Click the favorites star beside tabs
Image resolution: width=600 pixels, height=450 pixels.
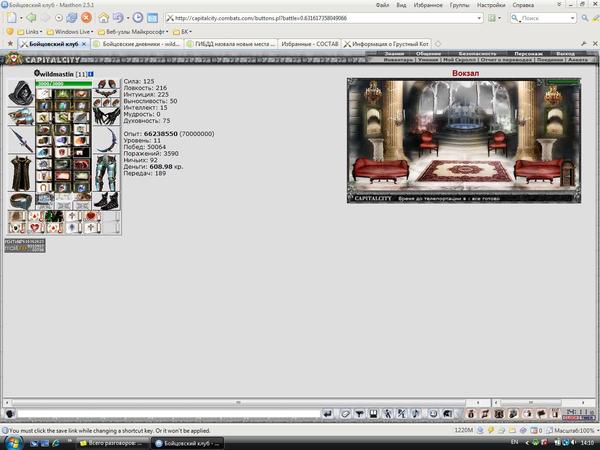pos(10,44)
